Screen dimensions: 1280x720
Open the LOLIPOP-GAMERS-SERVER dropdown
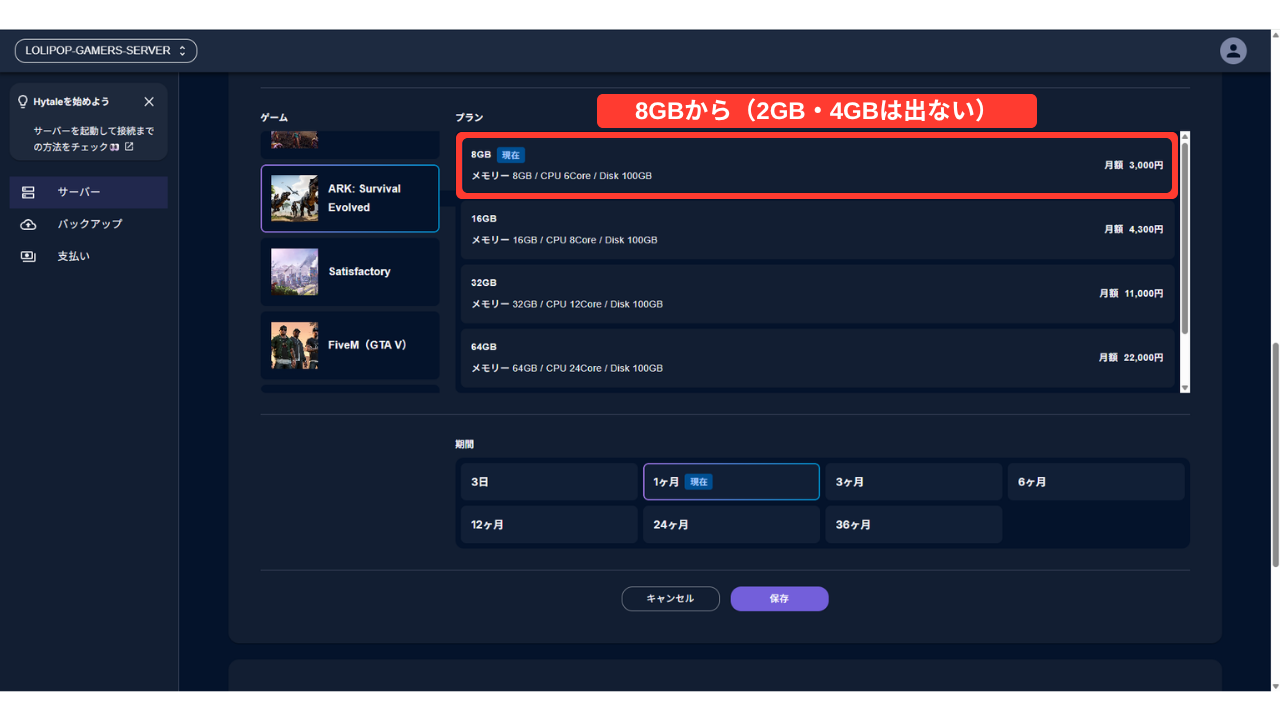[x=106, y=51]
